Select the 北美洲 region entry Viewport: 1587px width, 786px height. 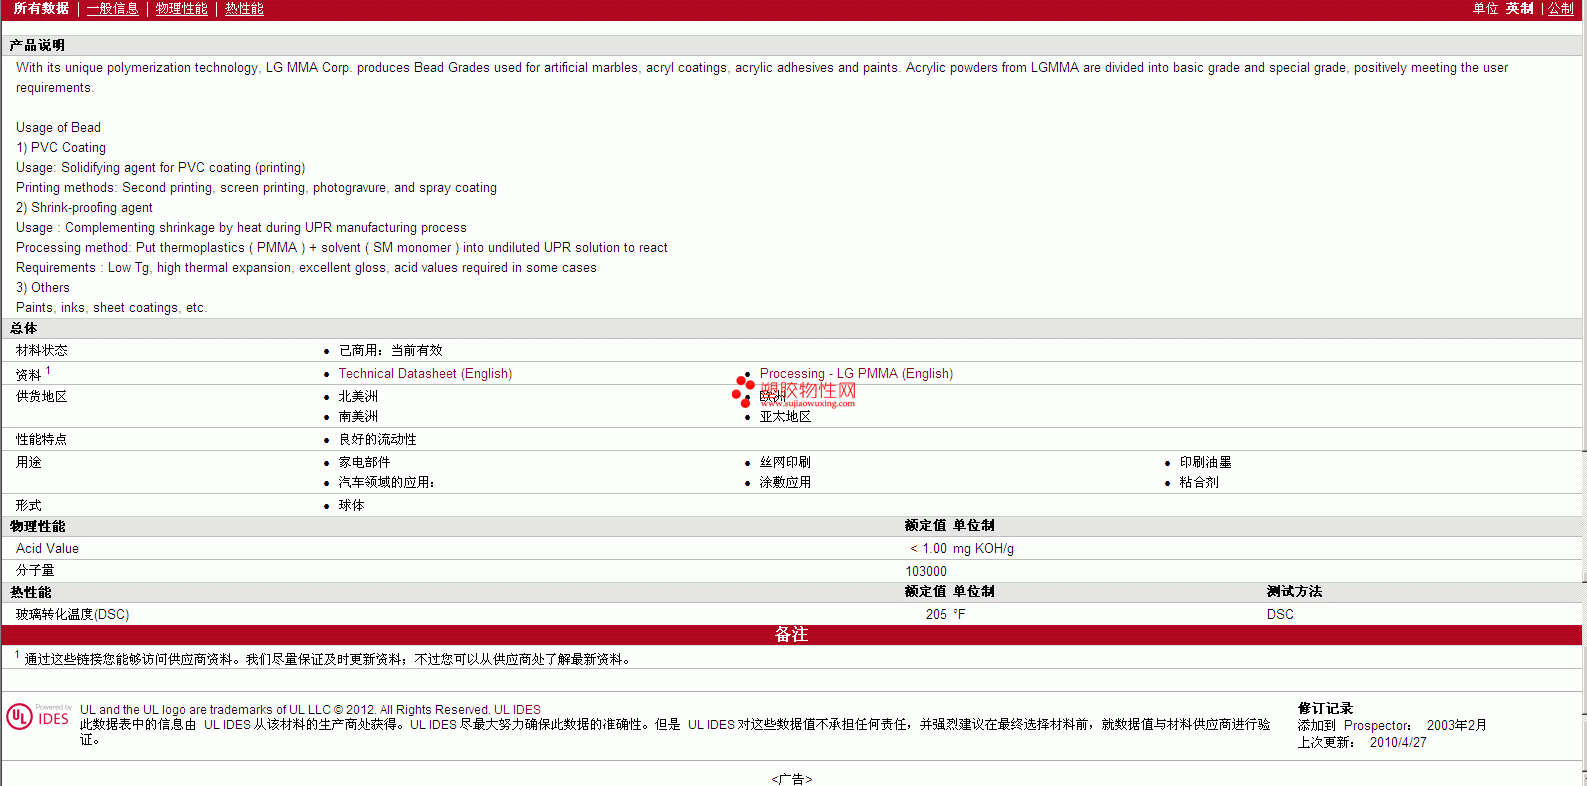tap(358, 397)
